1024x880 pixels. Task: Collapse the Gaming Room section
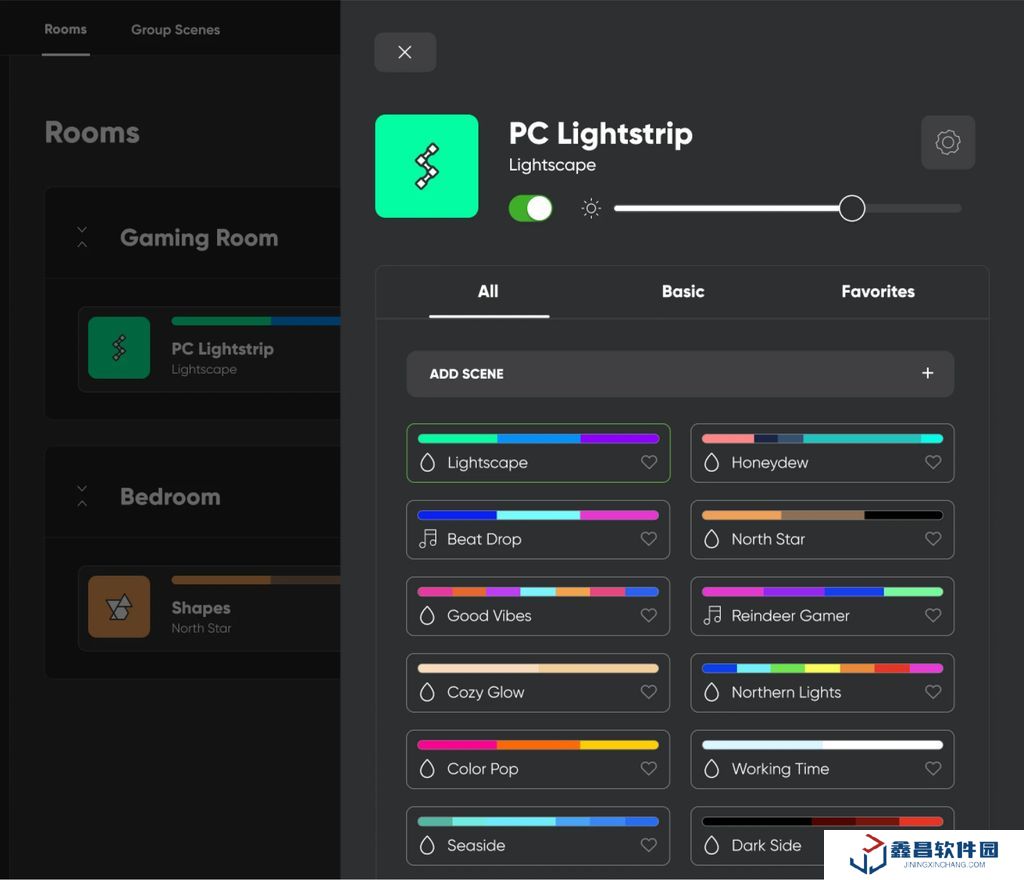coord(82,238)
